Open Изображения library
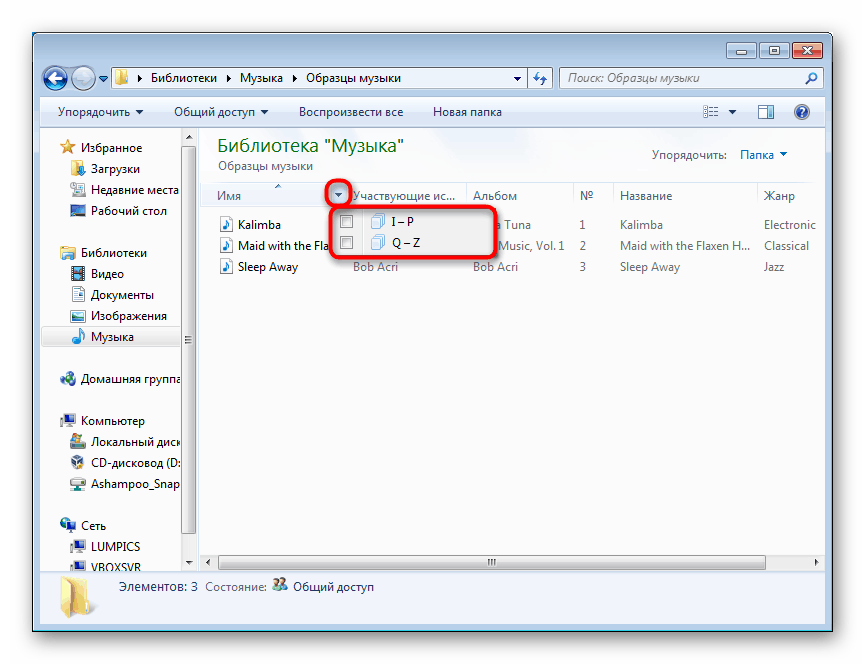865x664 pixels. tap(128, 316)
